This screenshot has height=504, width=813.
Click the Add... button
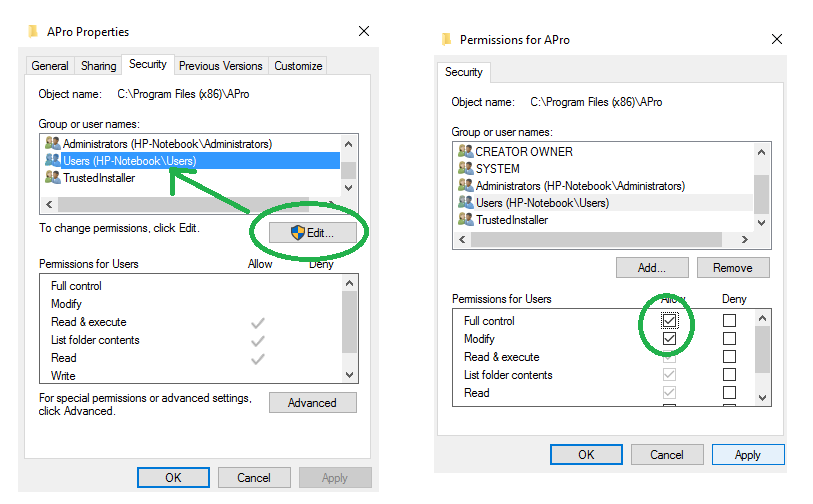(651, 268)
